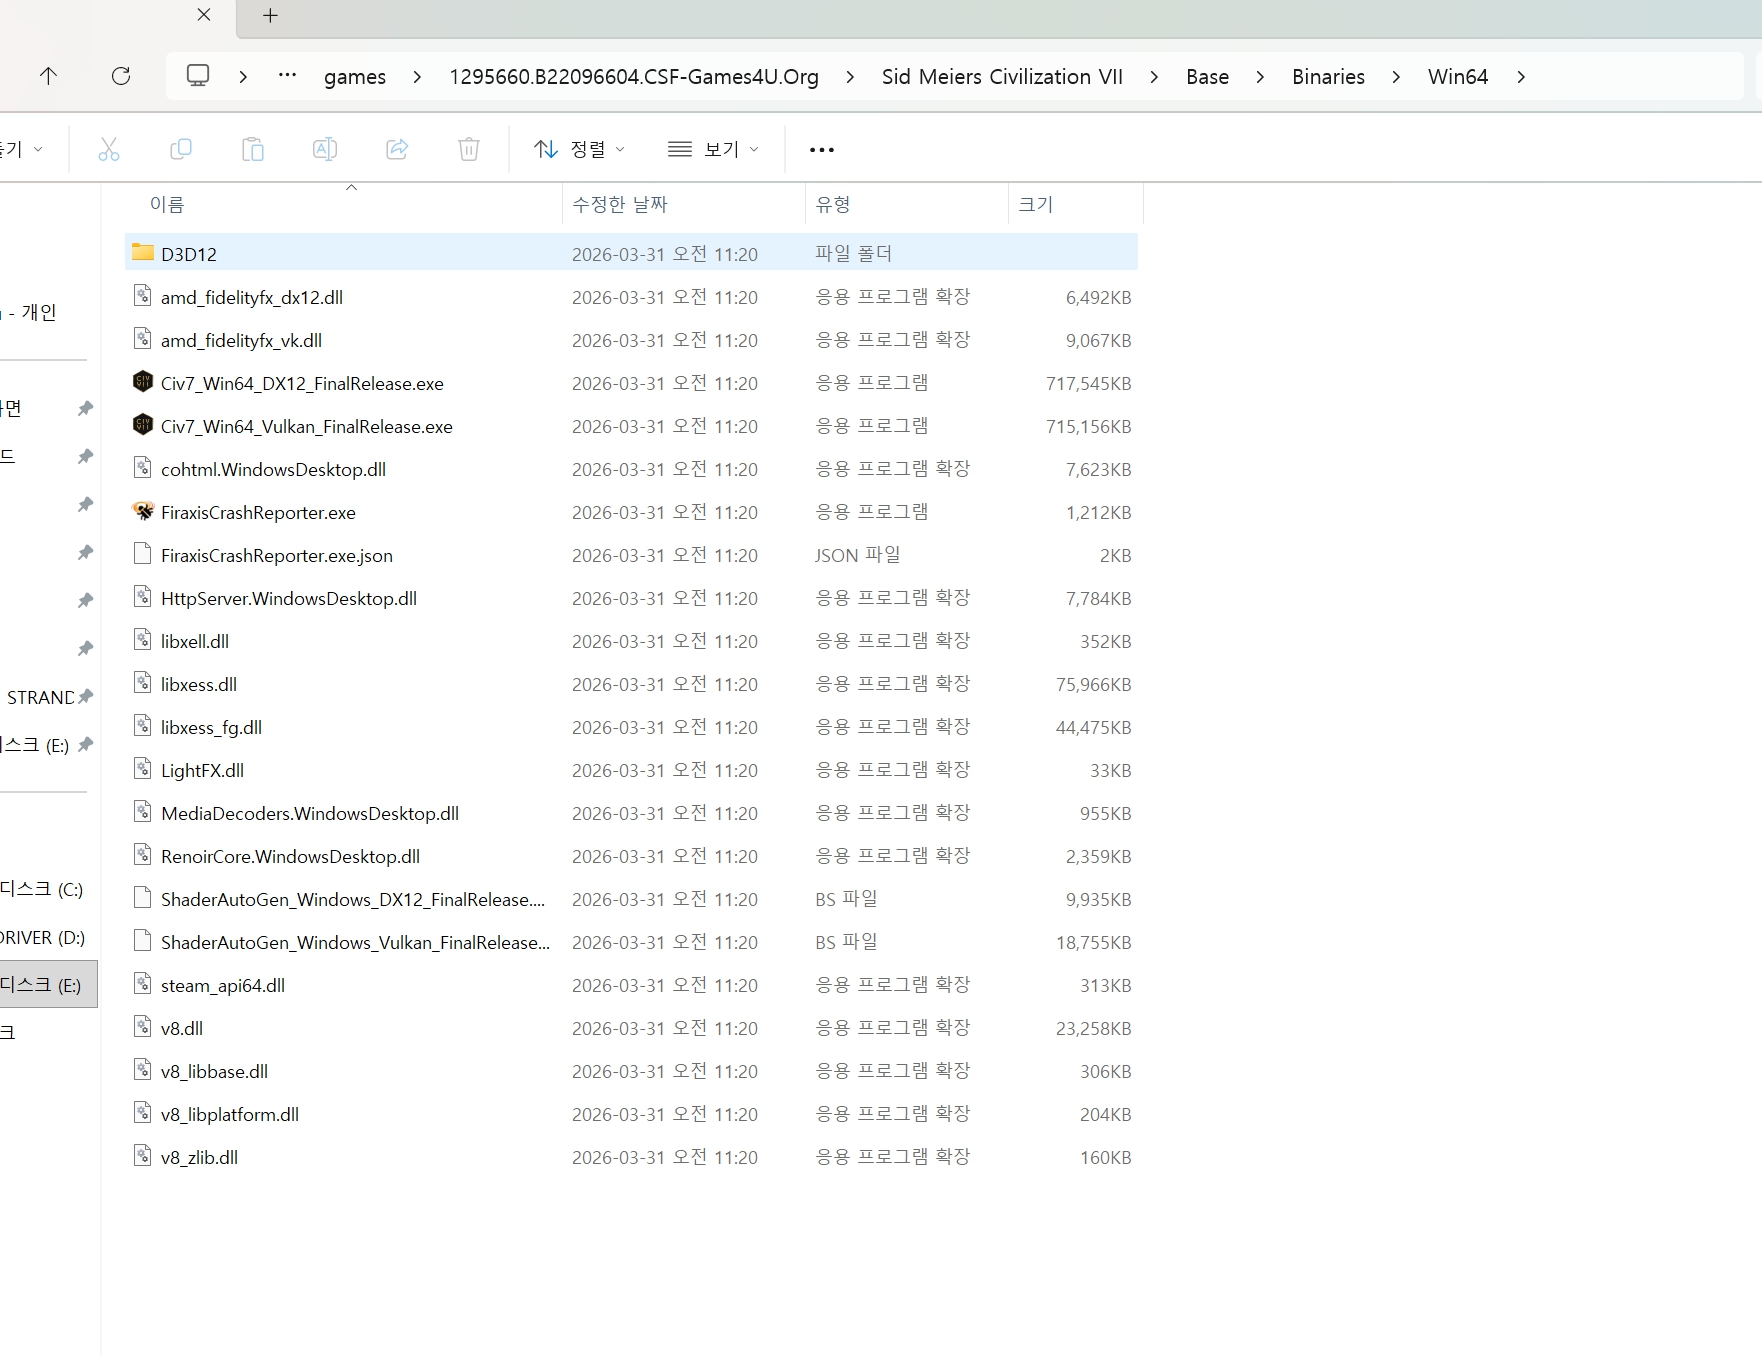Click the Copy icon in toolbar

[x=181, y=149]
